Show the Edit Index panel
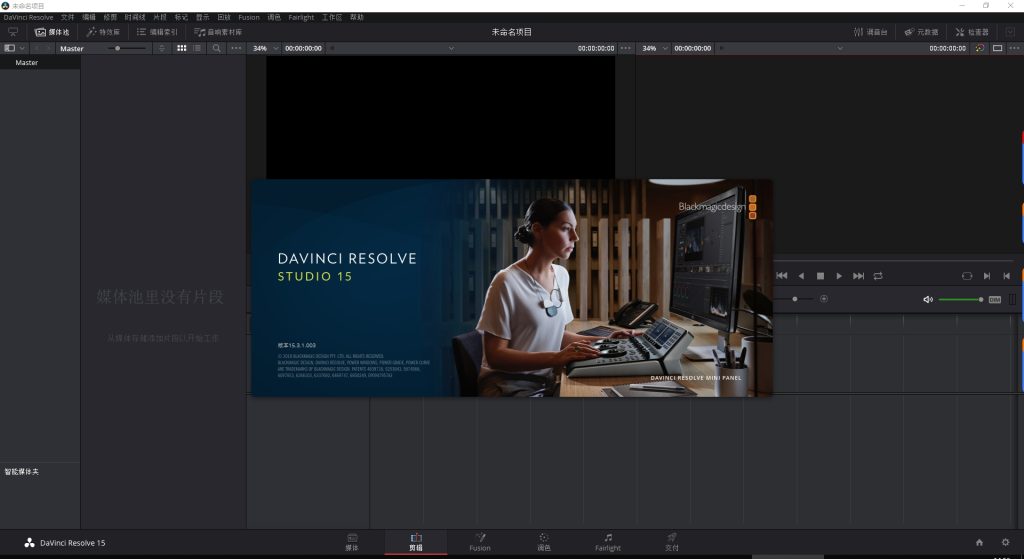The height and width of the screenshot is (559, 1024). click(157, 32)
